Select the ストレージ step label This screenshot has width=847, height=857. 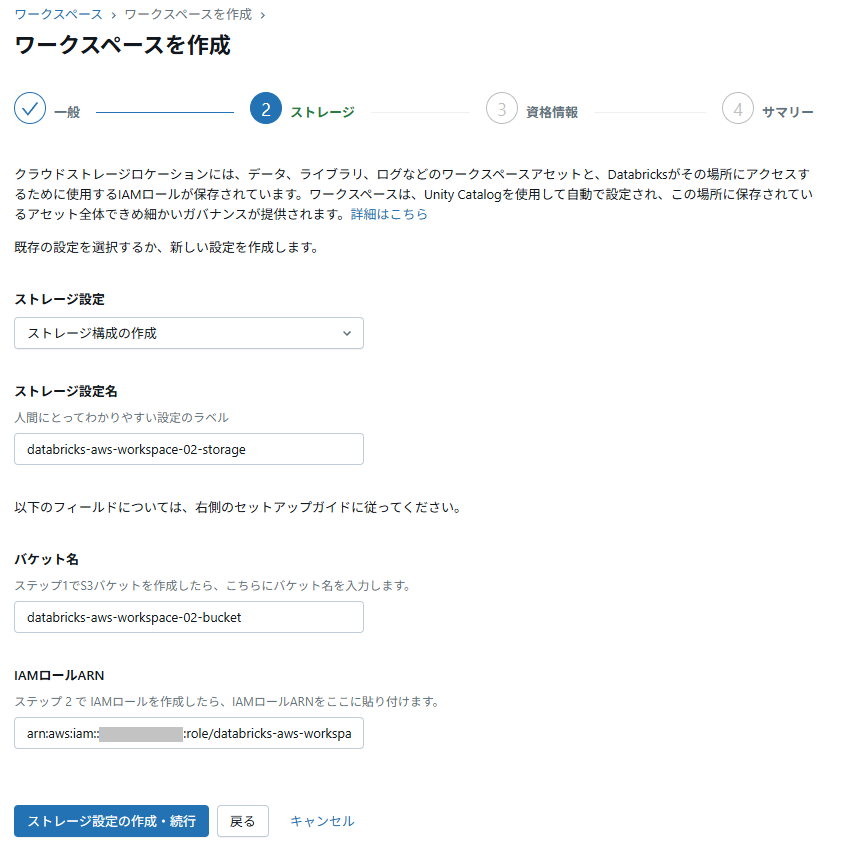pyautogui.click(x=322, y=112)
